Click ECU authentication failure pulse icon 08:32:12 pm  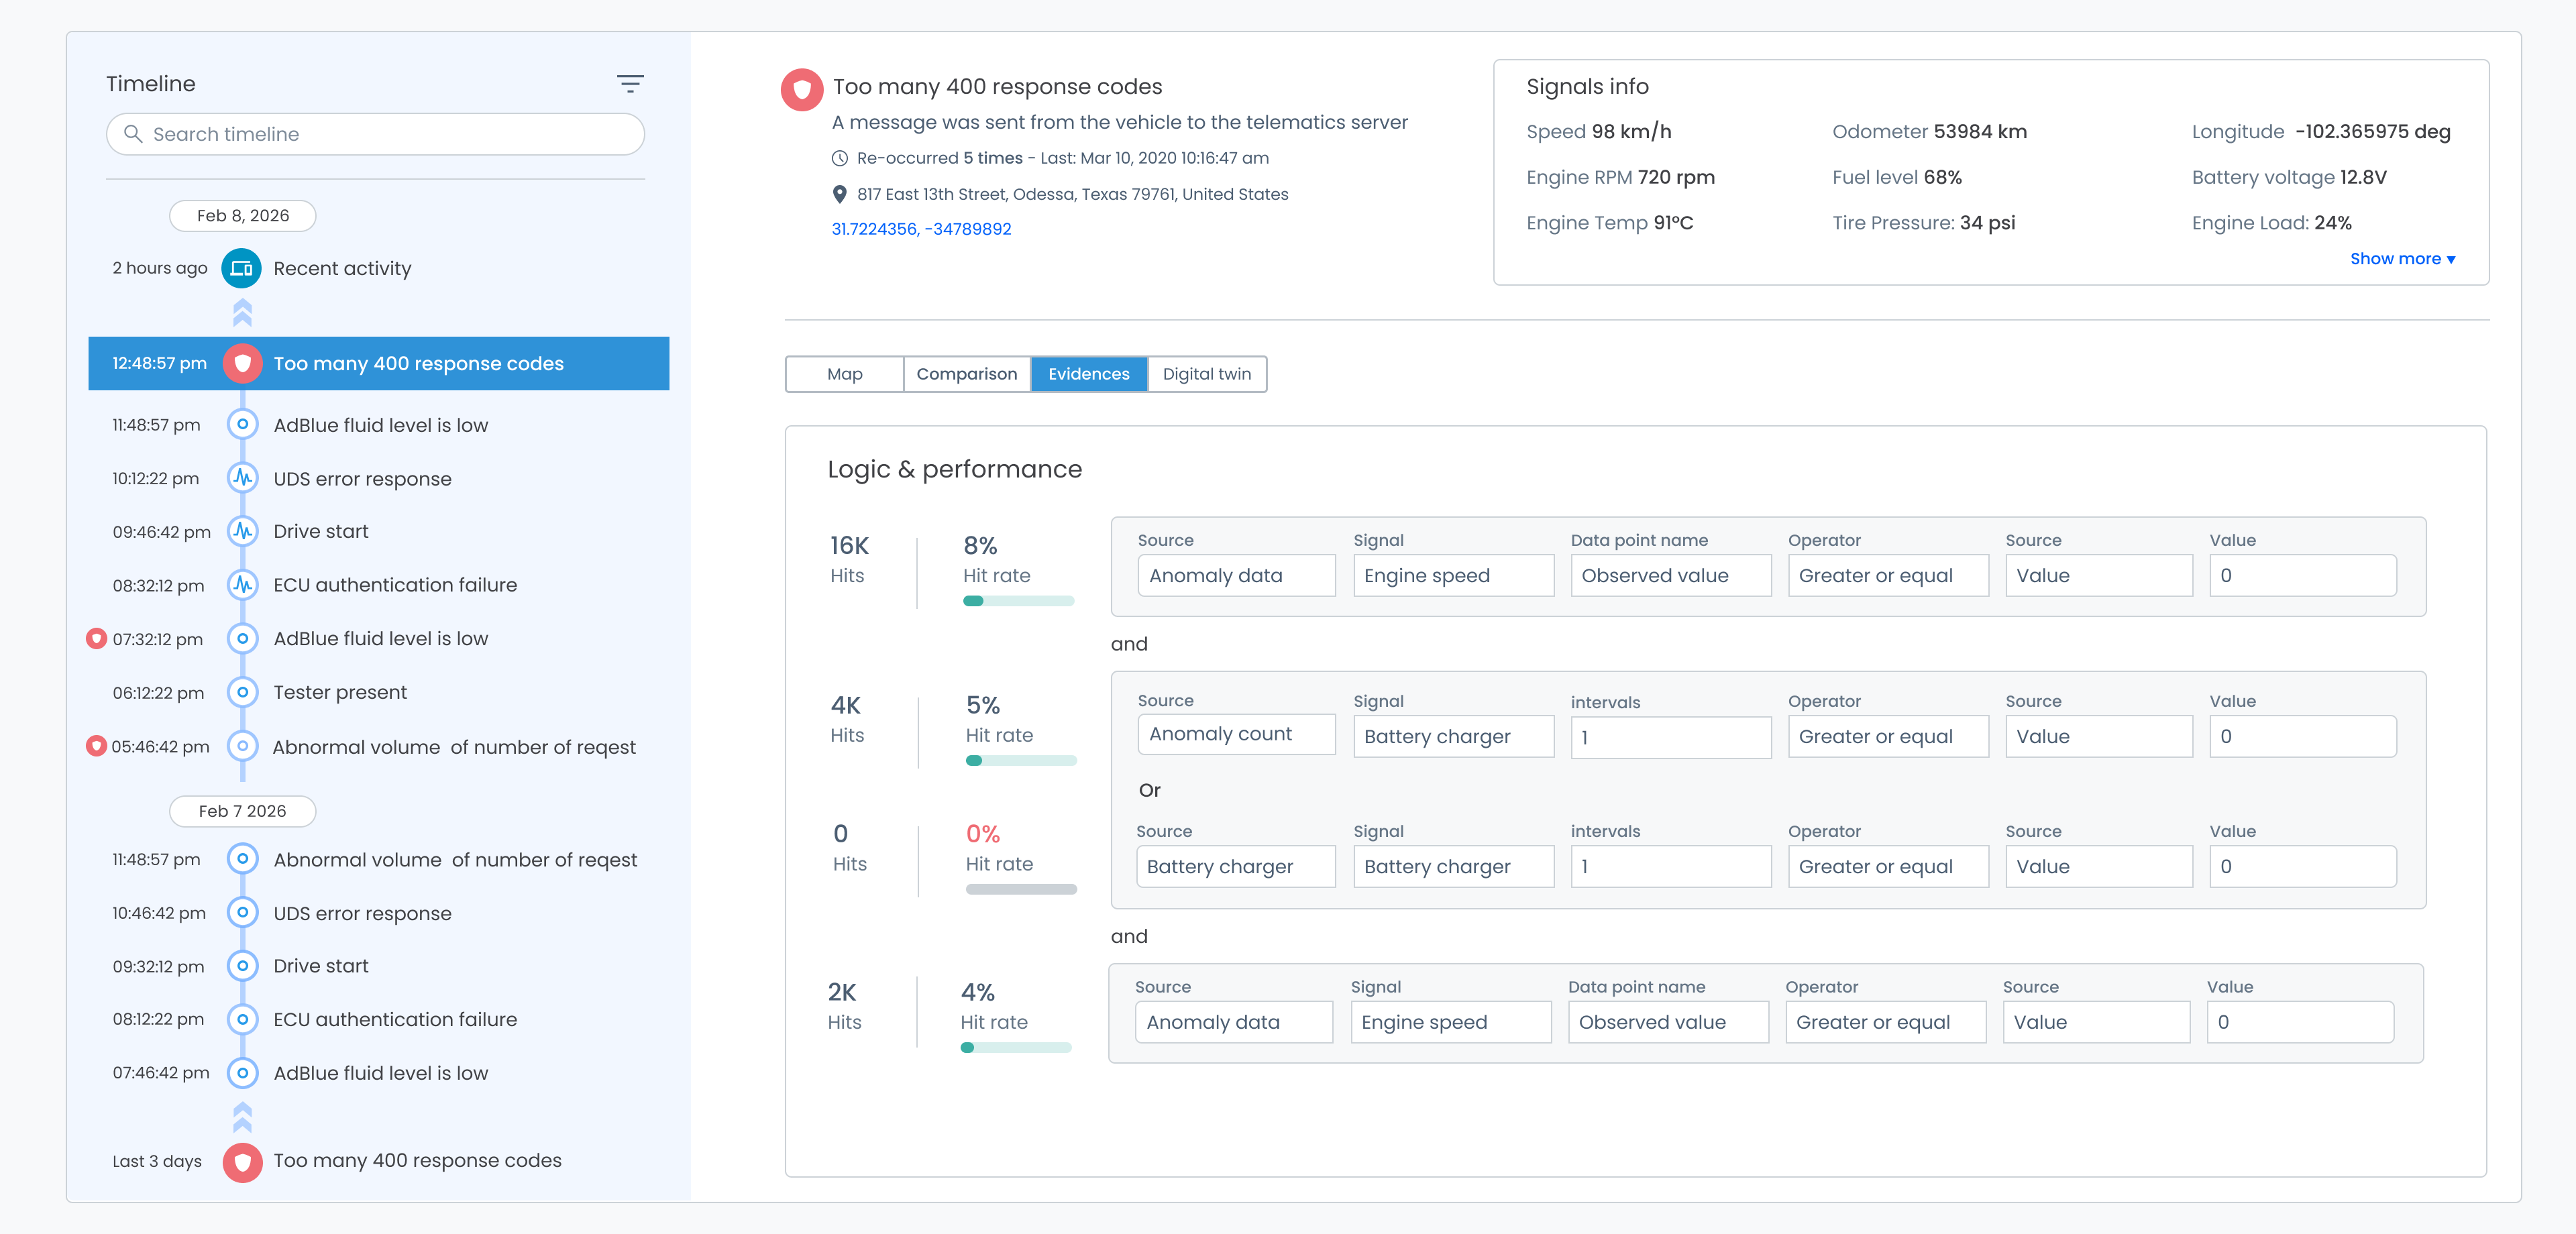click(x=242, y=584)
